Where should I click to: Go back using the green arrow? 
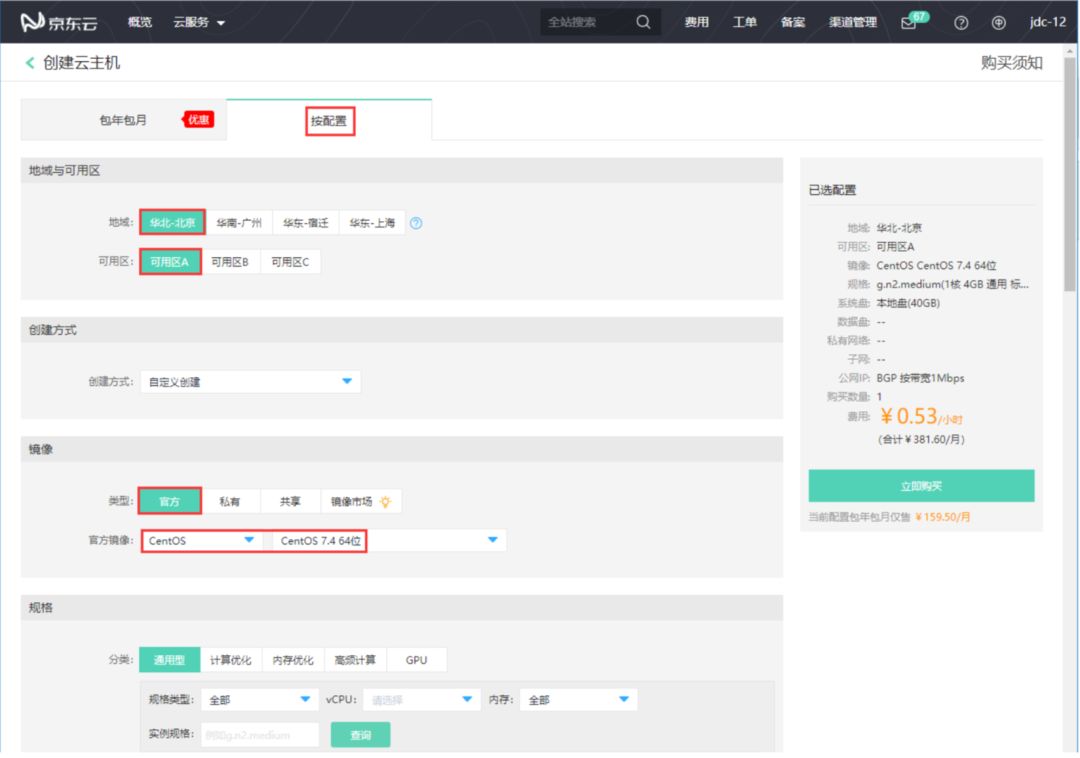tap(30, 63)
